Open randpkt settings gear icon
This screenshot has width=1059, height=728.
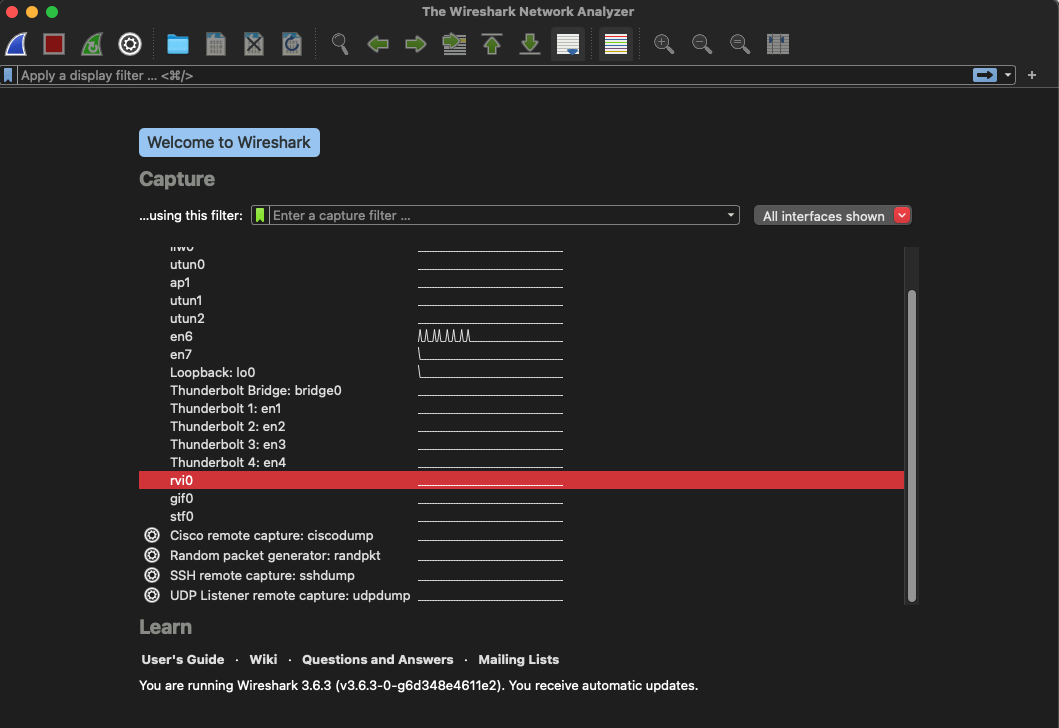click(152, 556)
